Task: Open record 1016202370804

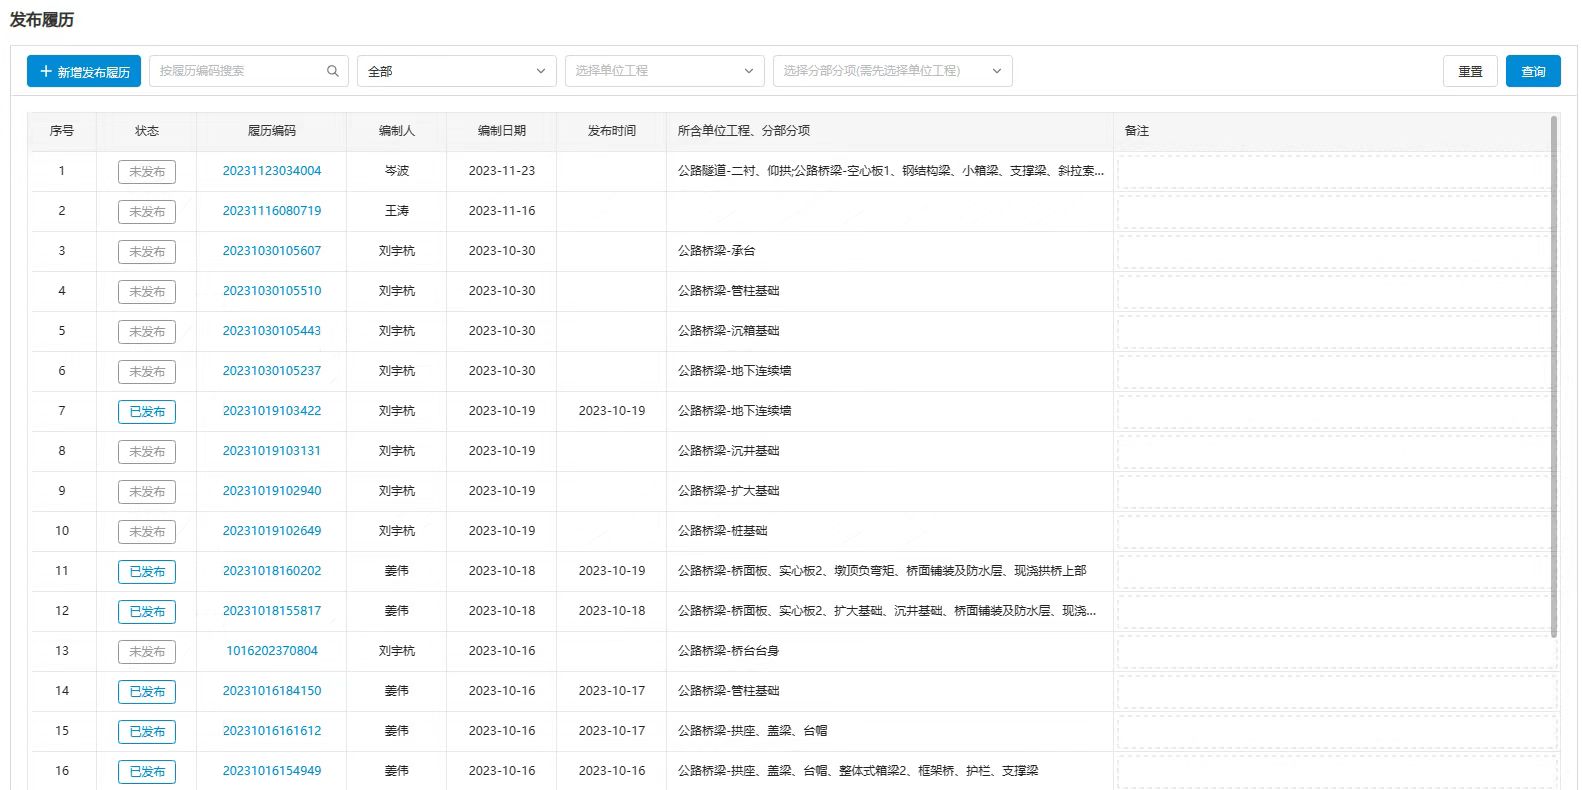Action: point(272,651)
